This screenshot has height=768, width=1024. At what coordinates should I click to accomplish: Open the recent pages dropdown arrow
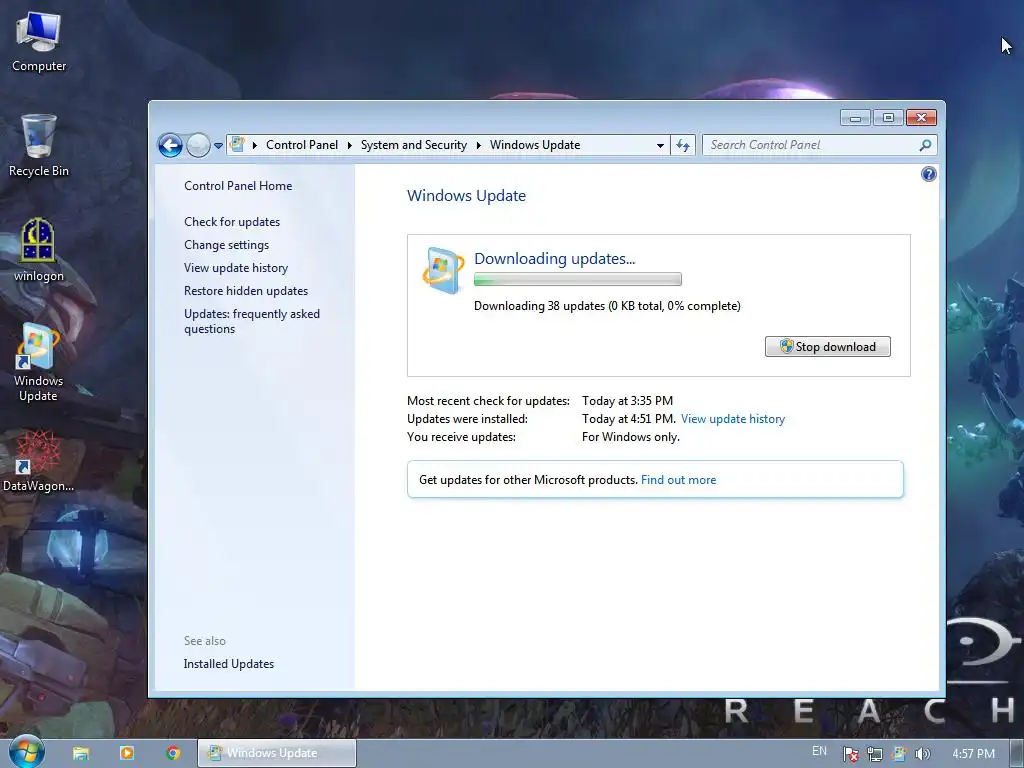tap(218, 146)
